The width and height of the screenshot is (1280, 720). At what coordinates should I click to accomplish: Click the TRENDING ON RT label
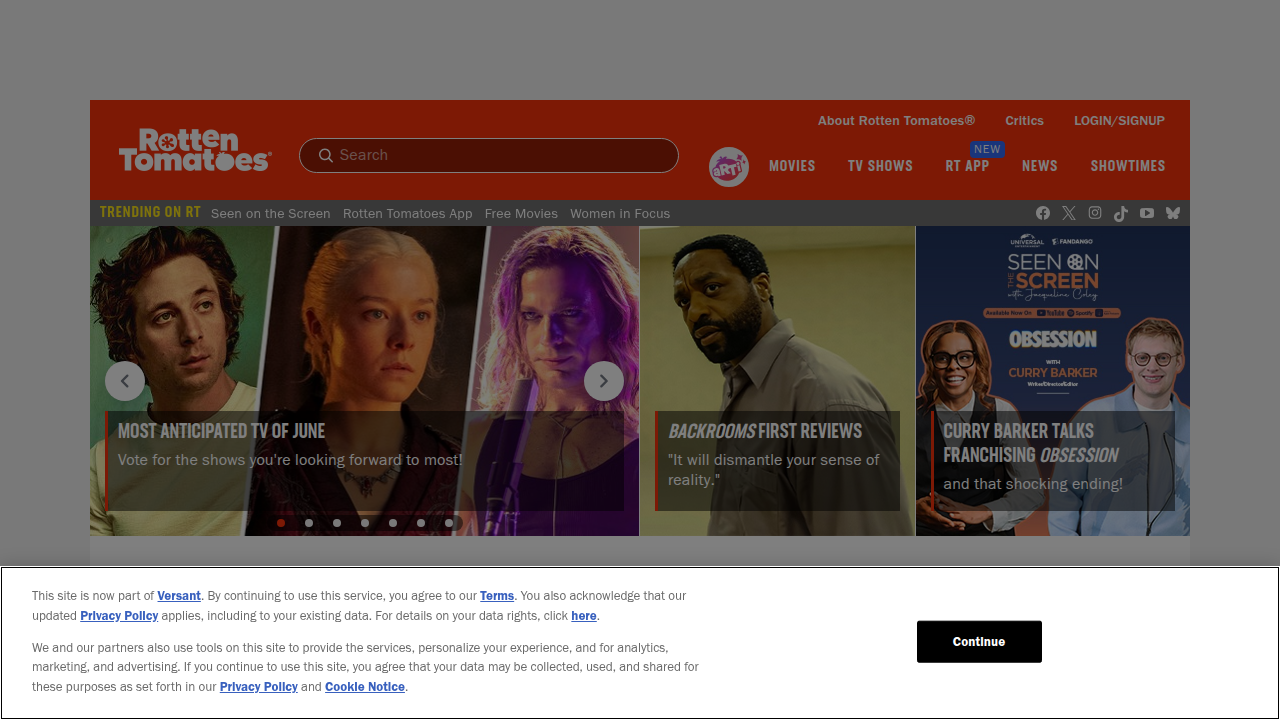[150, 212]
